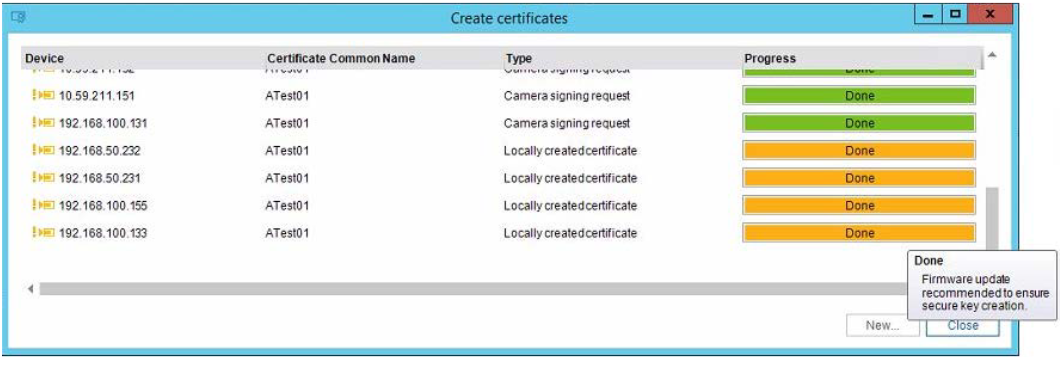Click the scroll-up arrow of vertical scrollbar
The image size is (1061, 366).
(x=991, y=55)
